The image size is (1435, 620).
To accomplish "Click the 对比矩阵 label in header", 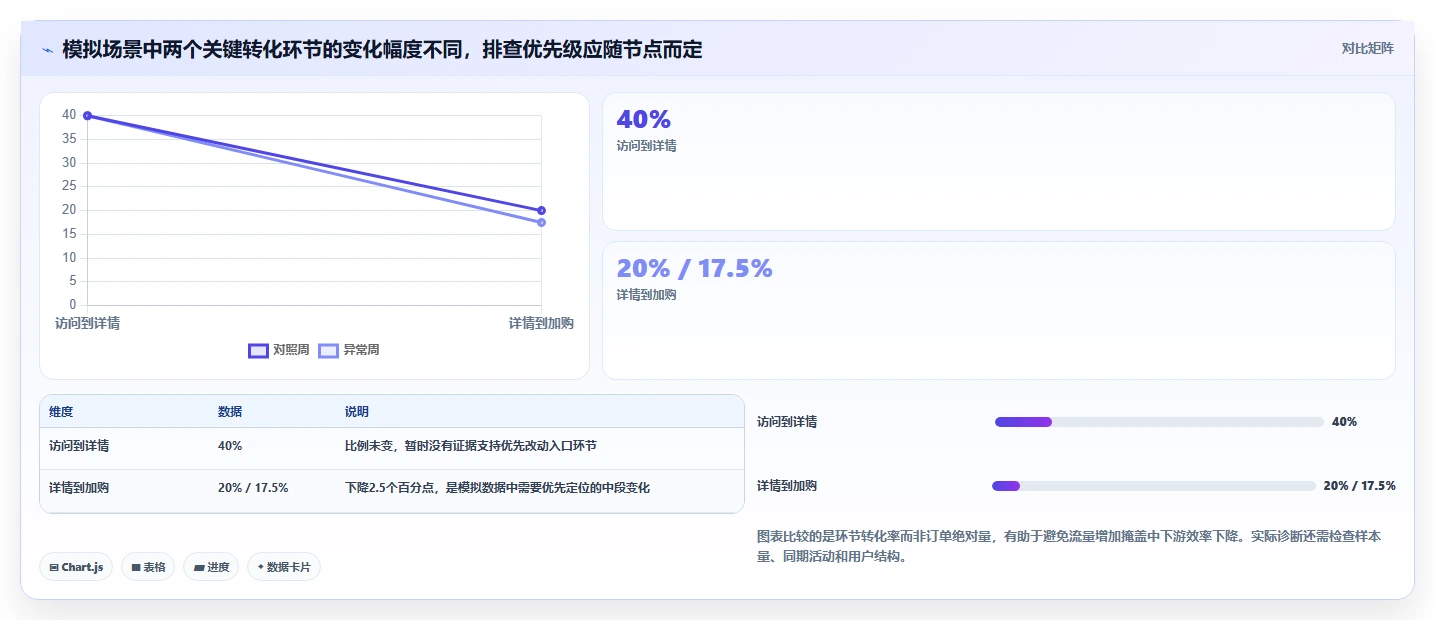I will (1368, 48).
